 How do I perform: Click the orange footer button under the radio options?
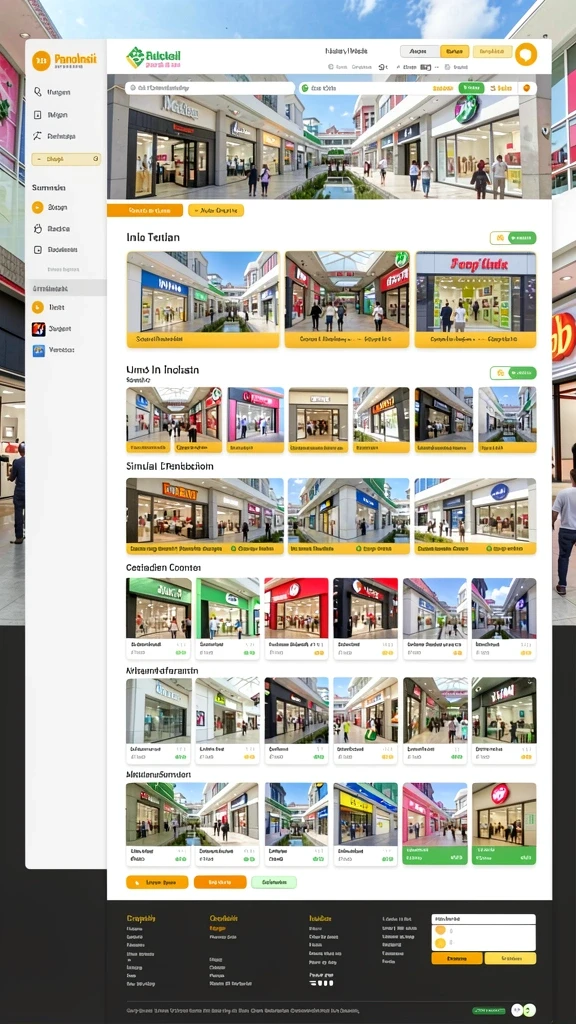point(456,959)
